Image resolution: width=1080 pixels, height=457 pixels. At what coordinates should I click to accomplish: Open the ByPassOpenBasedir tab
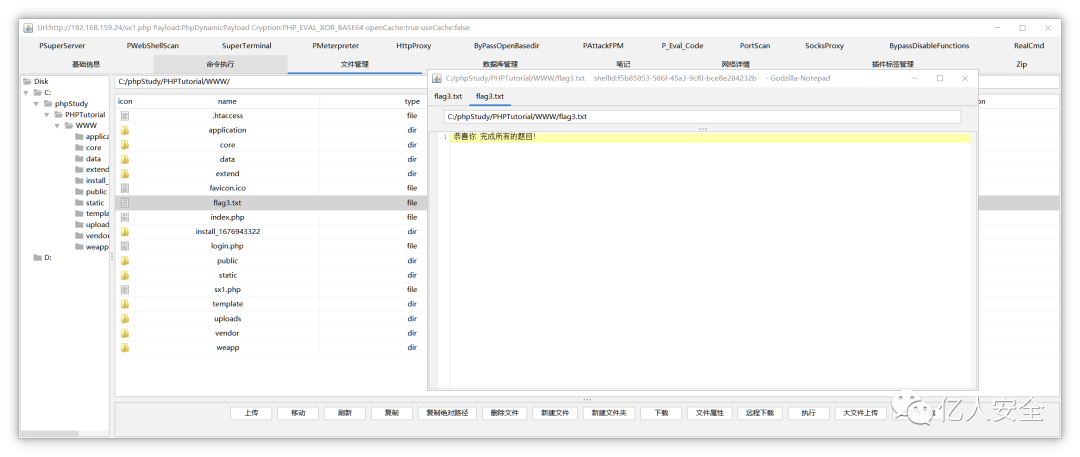(x=507, y=46)
